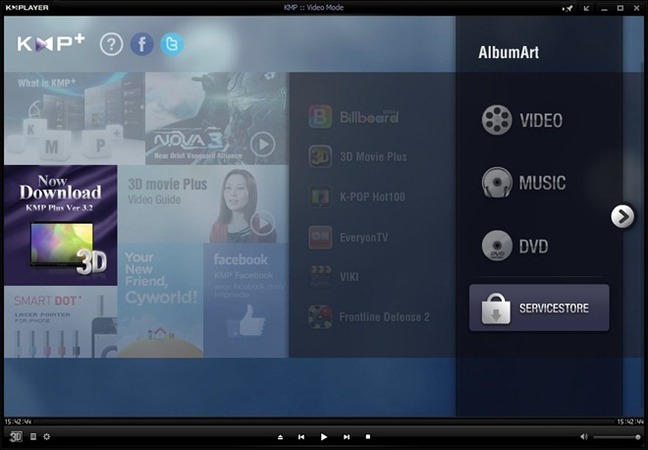Click the AlbumArt heading
The width and height of the screenshot is (648, 450).
(x=509, y=52)
